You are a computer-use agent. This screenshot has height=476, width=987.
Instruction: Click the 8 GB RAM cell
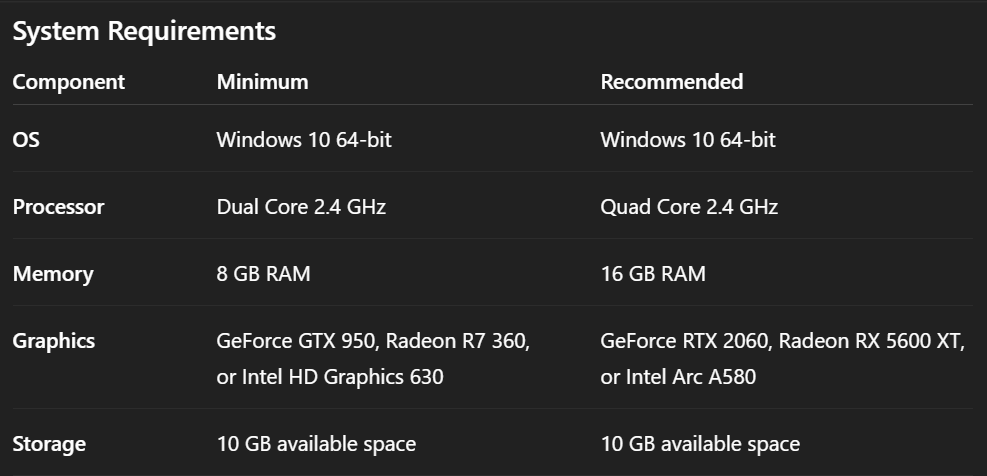coord(263,274)
